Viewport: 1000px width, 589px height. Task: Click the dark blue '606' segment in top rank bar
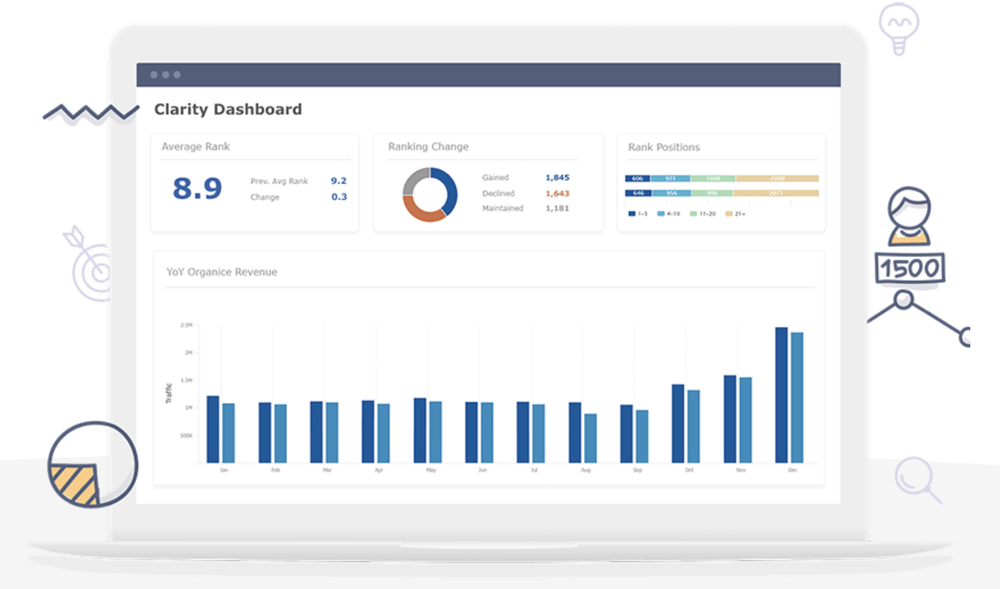638,178
